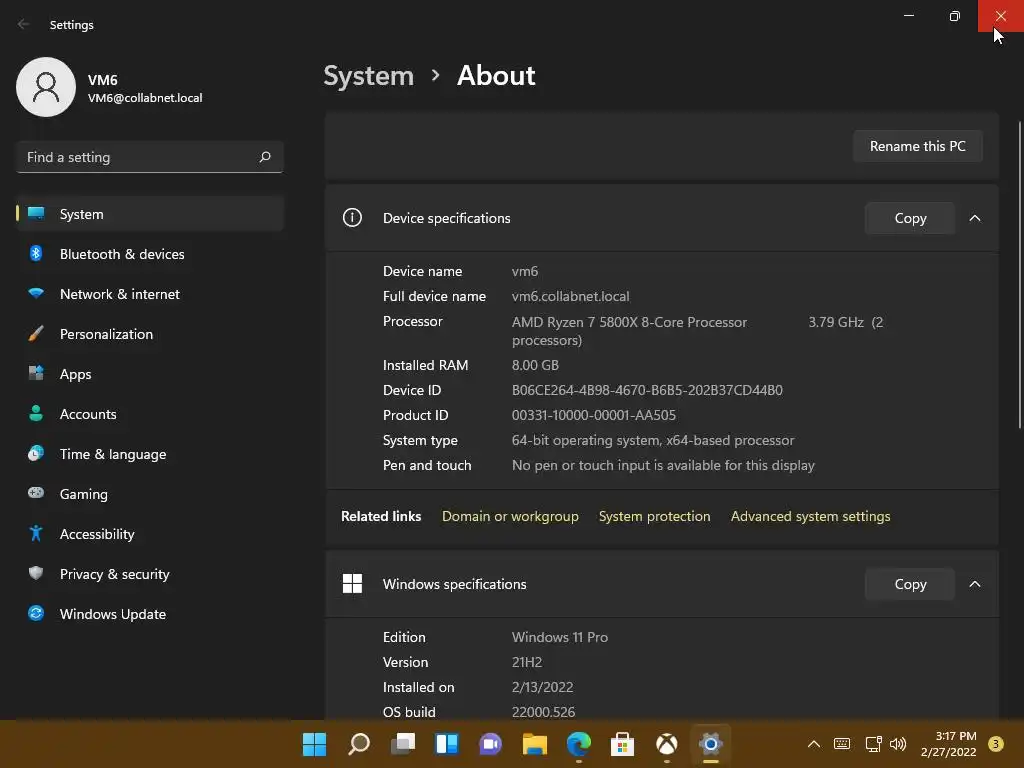The image size is (1024, 768).
Task: Go to Network & internet settings
Action: pyautogui.click(x=150, y=294)
